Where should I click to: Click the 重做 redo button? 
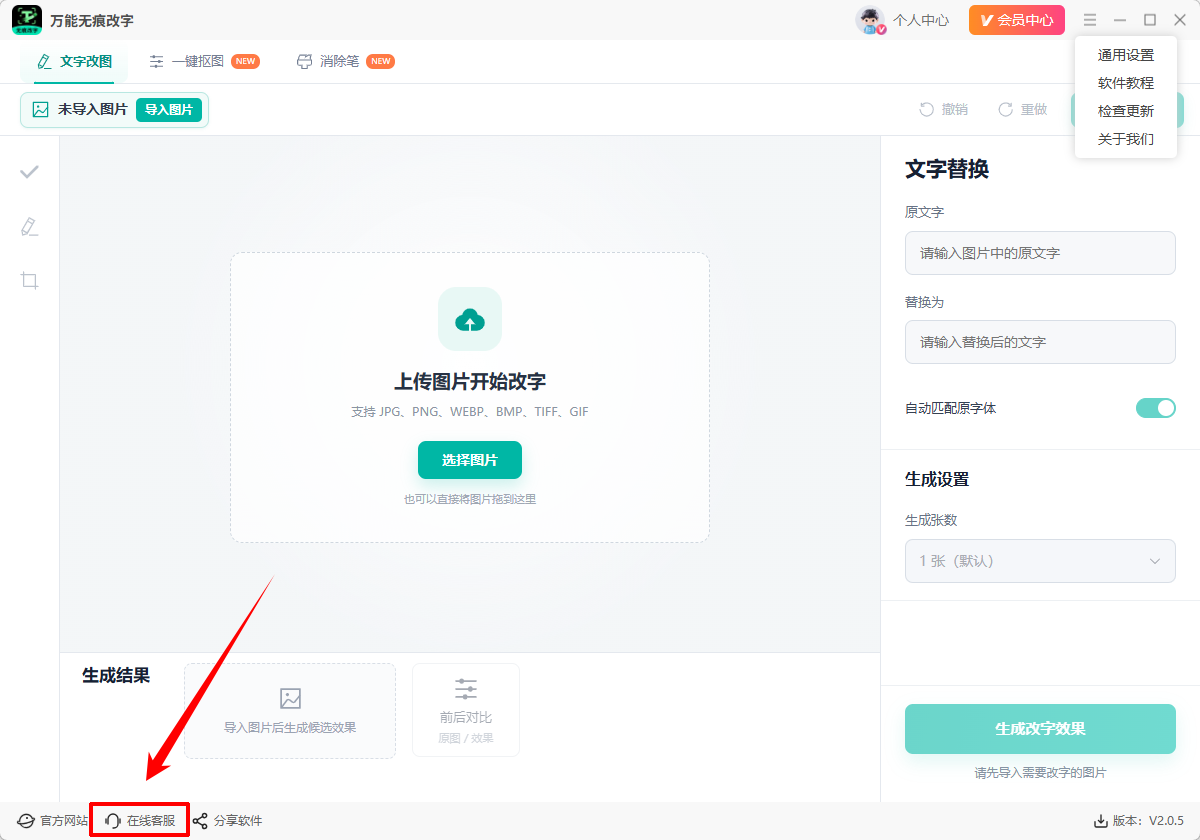coord(1022,110)
